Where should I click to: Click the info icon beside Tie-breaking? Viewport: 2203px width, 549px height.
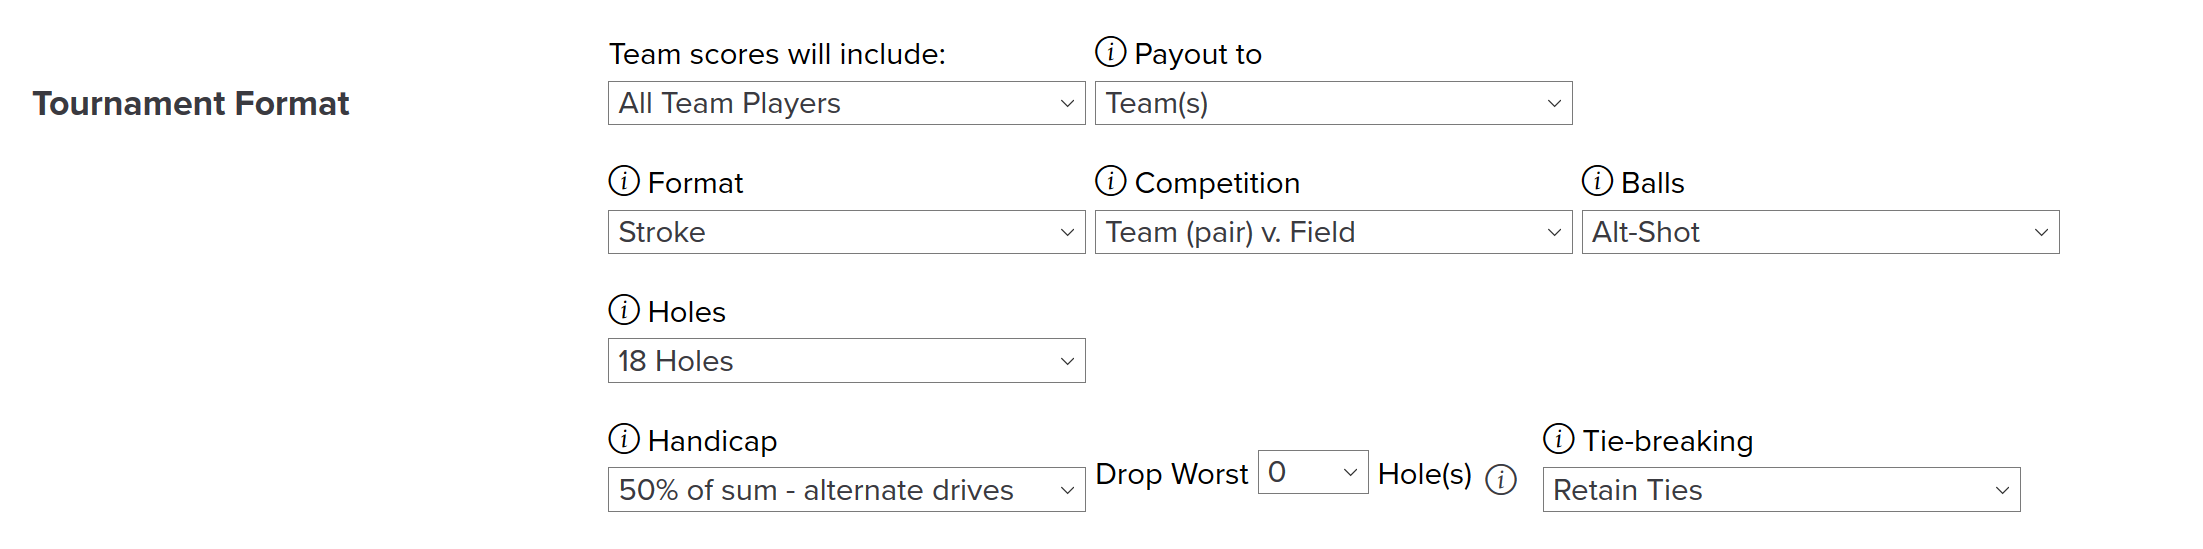coord(1558,439)
